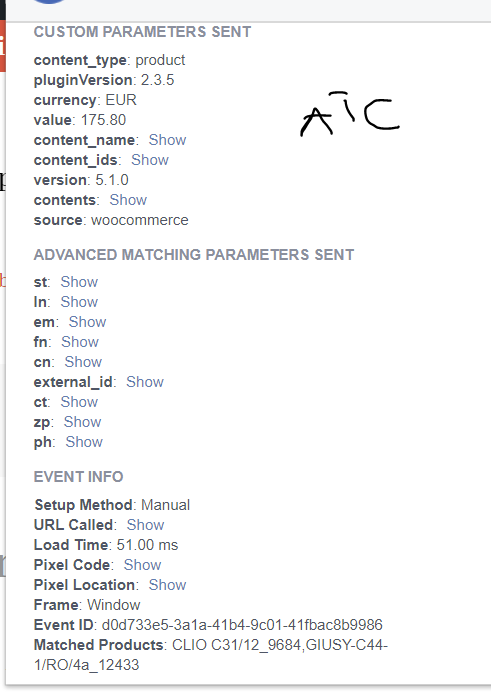Reveal the contents parameter value
Screen dimensions: 491x692
[x=128, y=200]
